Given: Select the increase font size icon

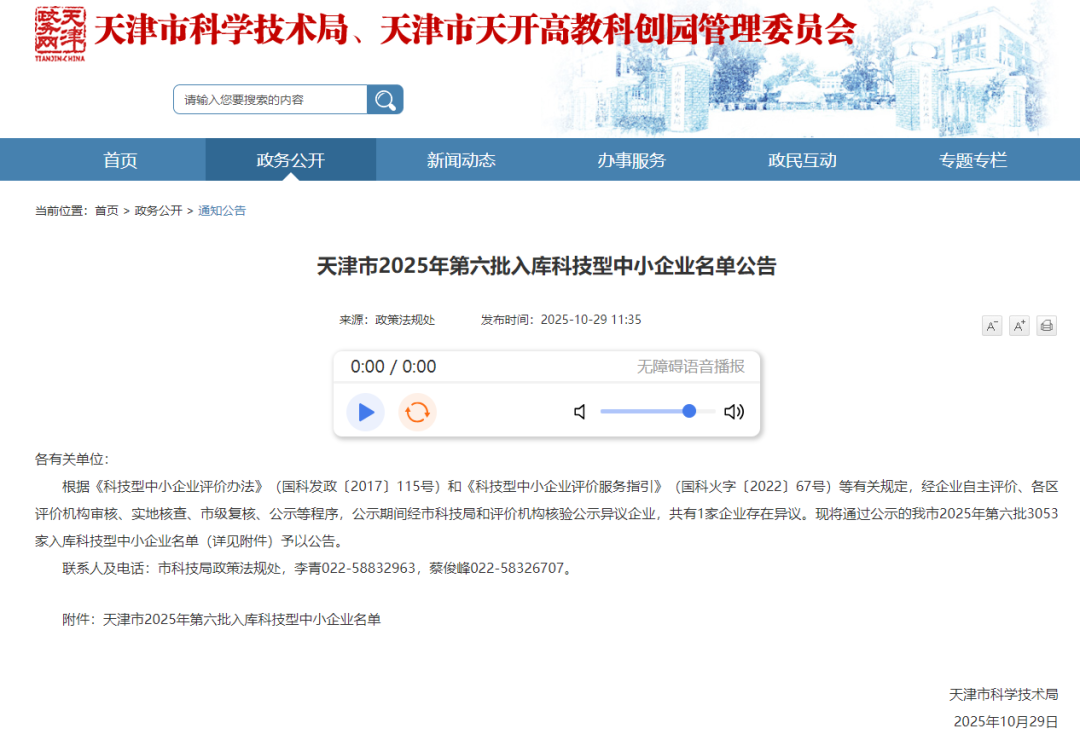Looking at the screenshot, I should (x=1019, y=325).
